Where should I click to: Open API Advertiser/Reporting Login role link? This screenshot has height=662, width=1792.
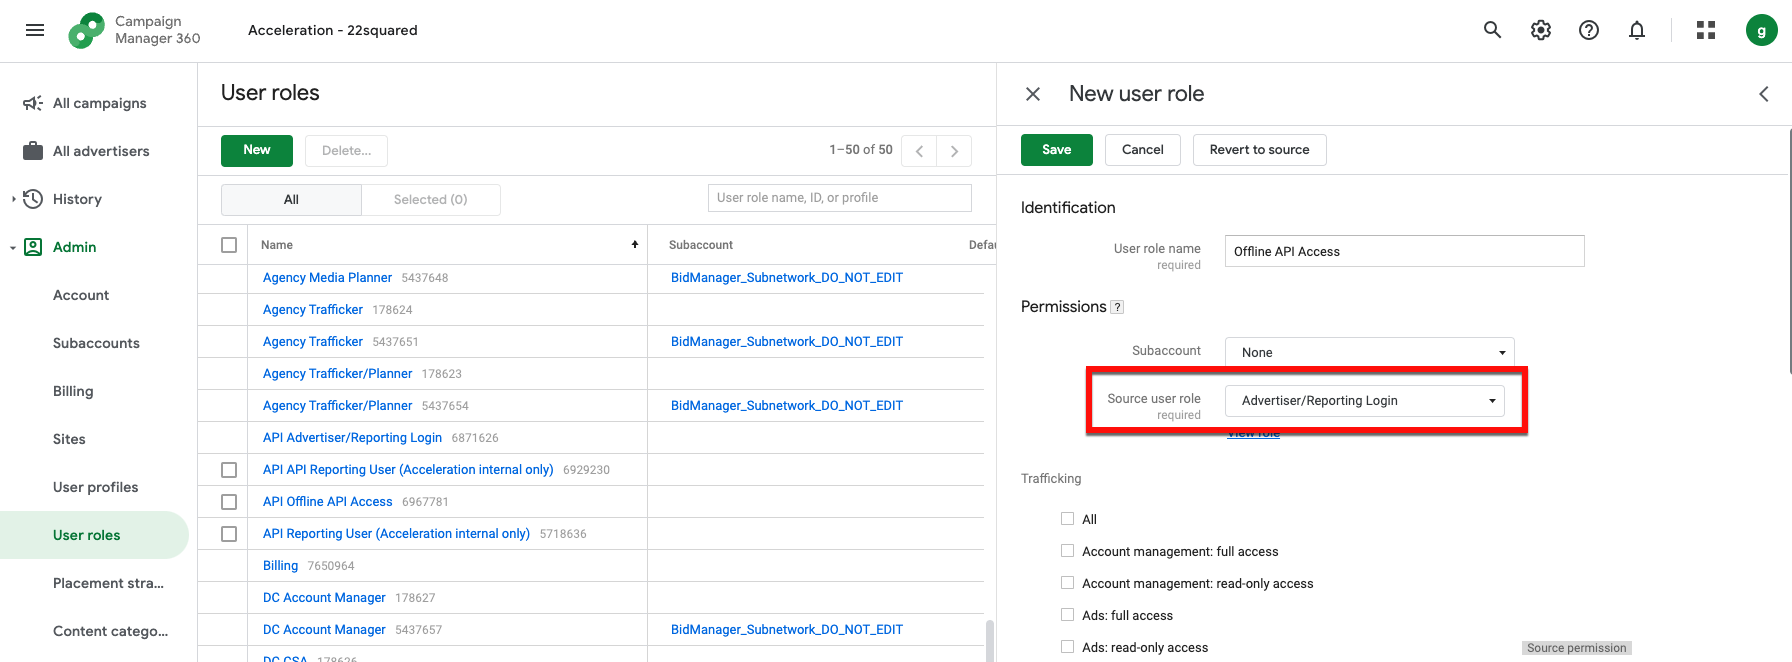point(352,438)
